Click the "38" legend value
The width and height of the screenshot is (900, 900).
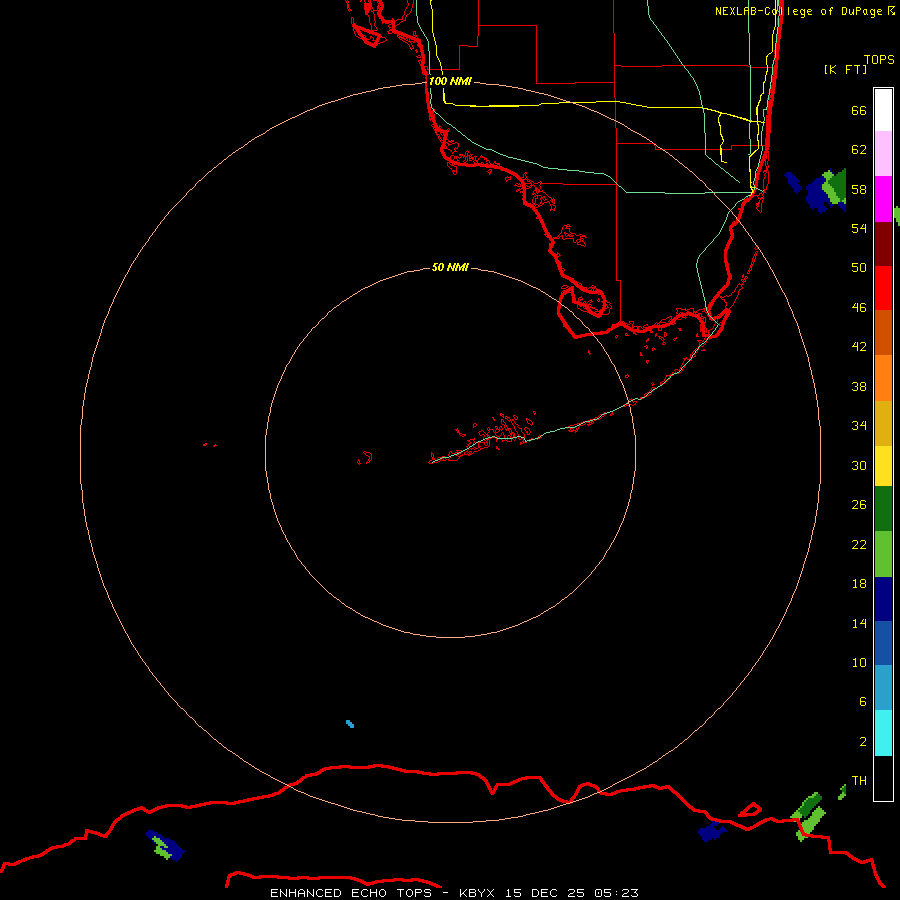click(x=859, y=386)
